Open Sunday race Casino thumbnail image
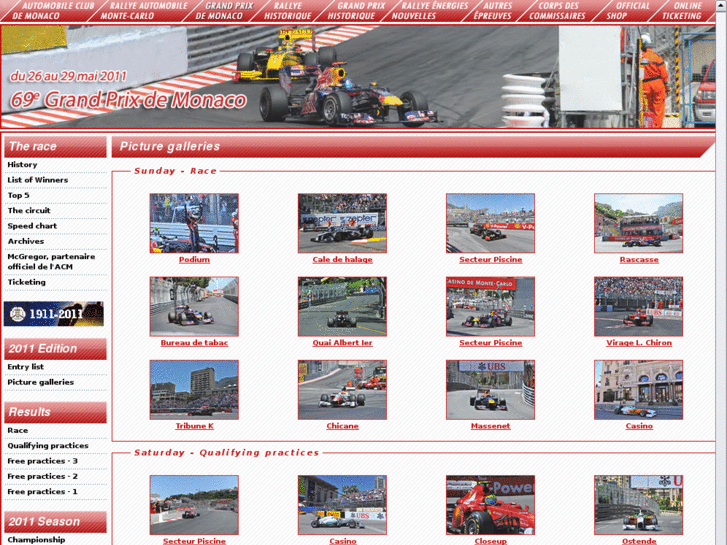Screen dimensions: 727x545 pos(638,390)
